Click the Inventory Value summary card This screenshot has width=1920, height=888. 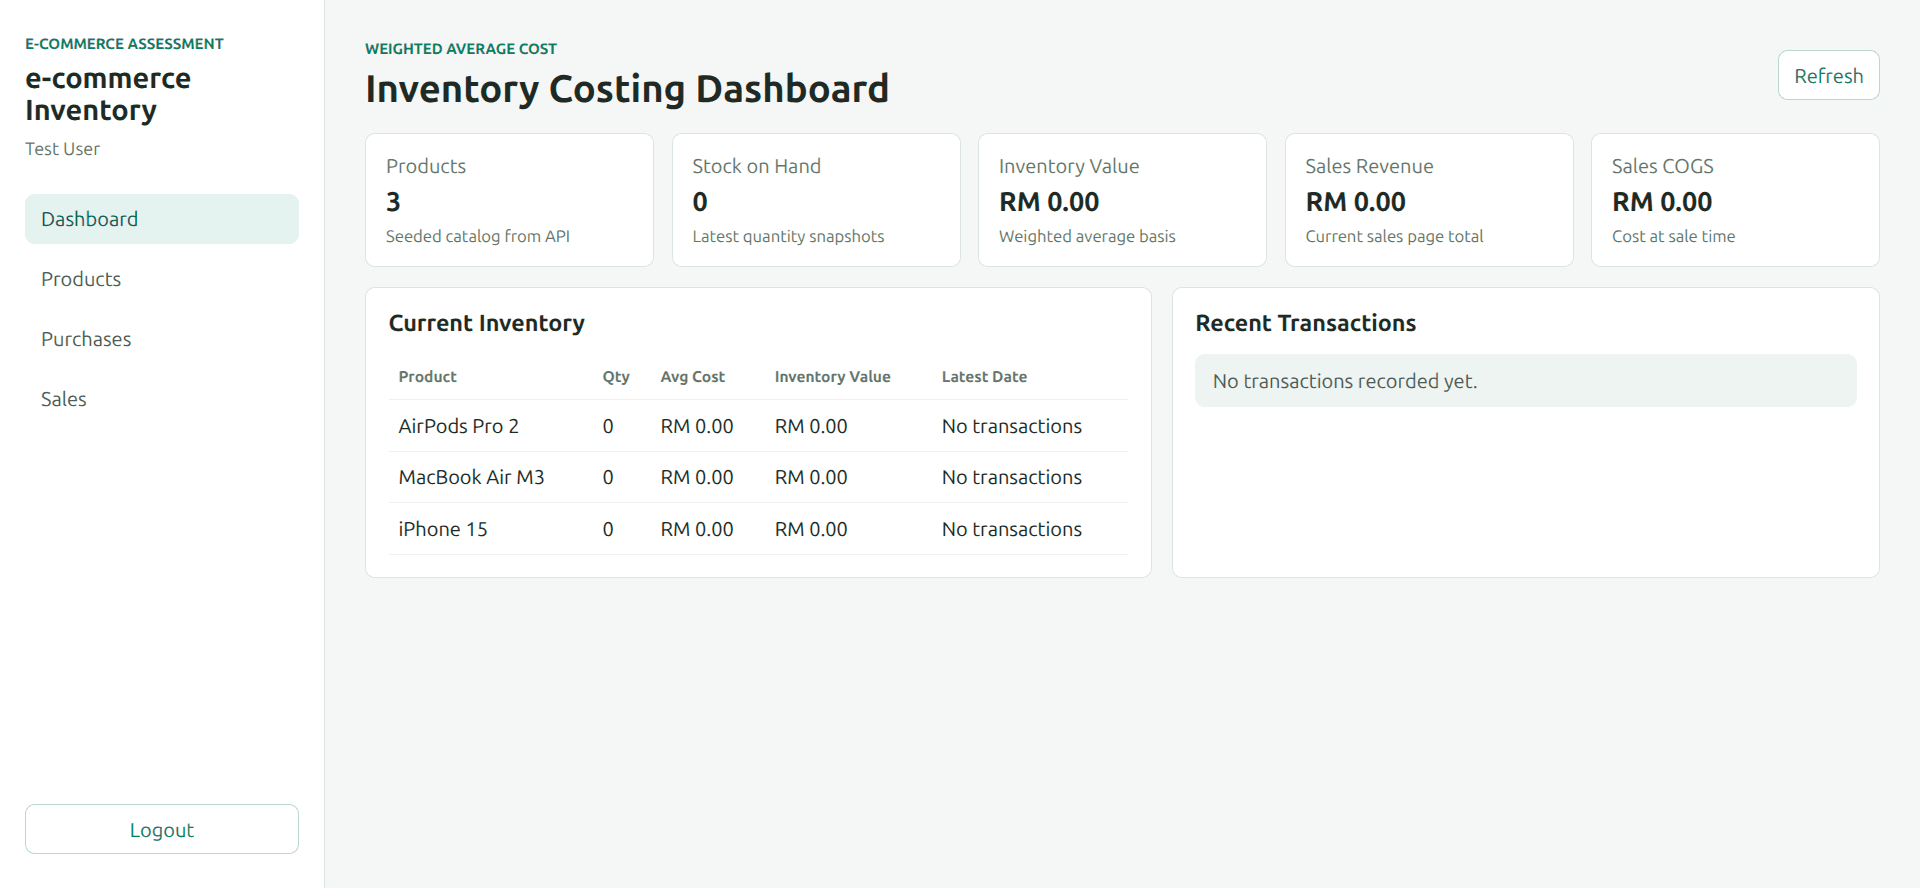point(1122,200)
